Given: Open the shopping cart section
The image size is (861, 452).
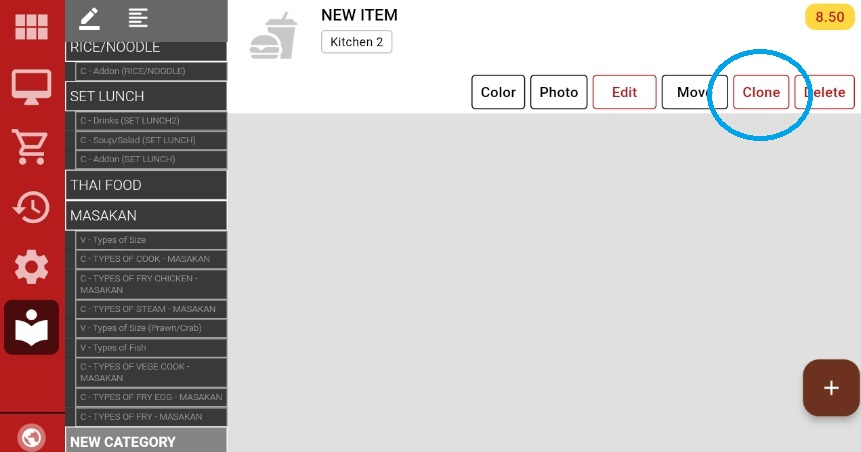Looking at the screenshot, I should coord(31,147).
